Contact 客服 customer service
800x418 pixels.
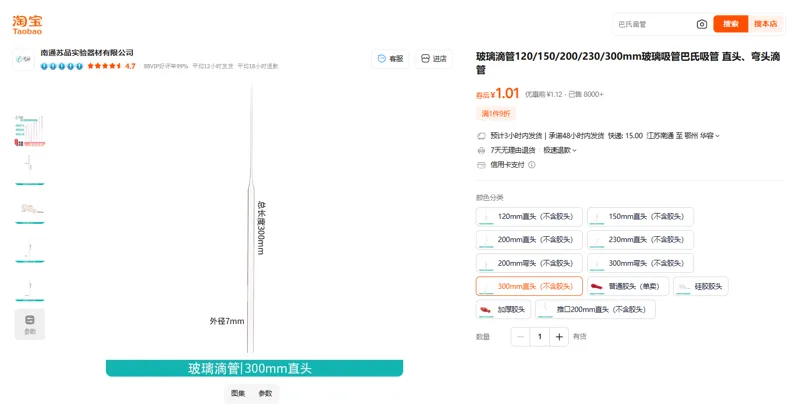tap(390, 59)
